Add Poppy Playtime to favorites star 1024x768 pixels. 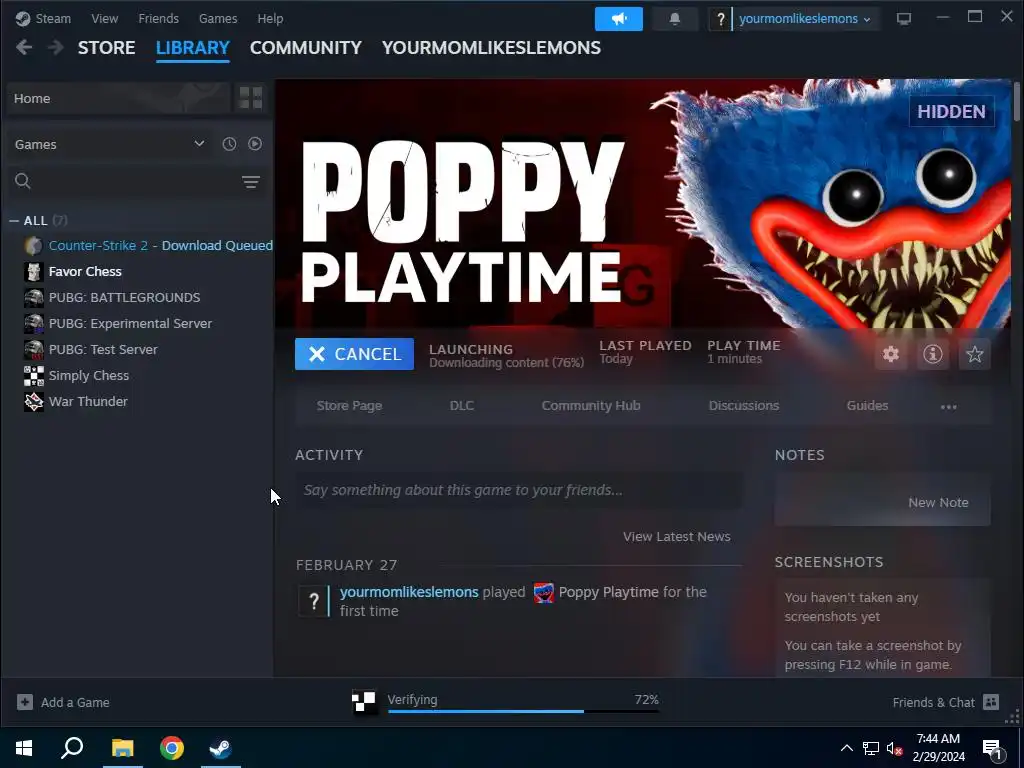click(974, 354)
